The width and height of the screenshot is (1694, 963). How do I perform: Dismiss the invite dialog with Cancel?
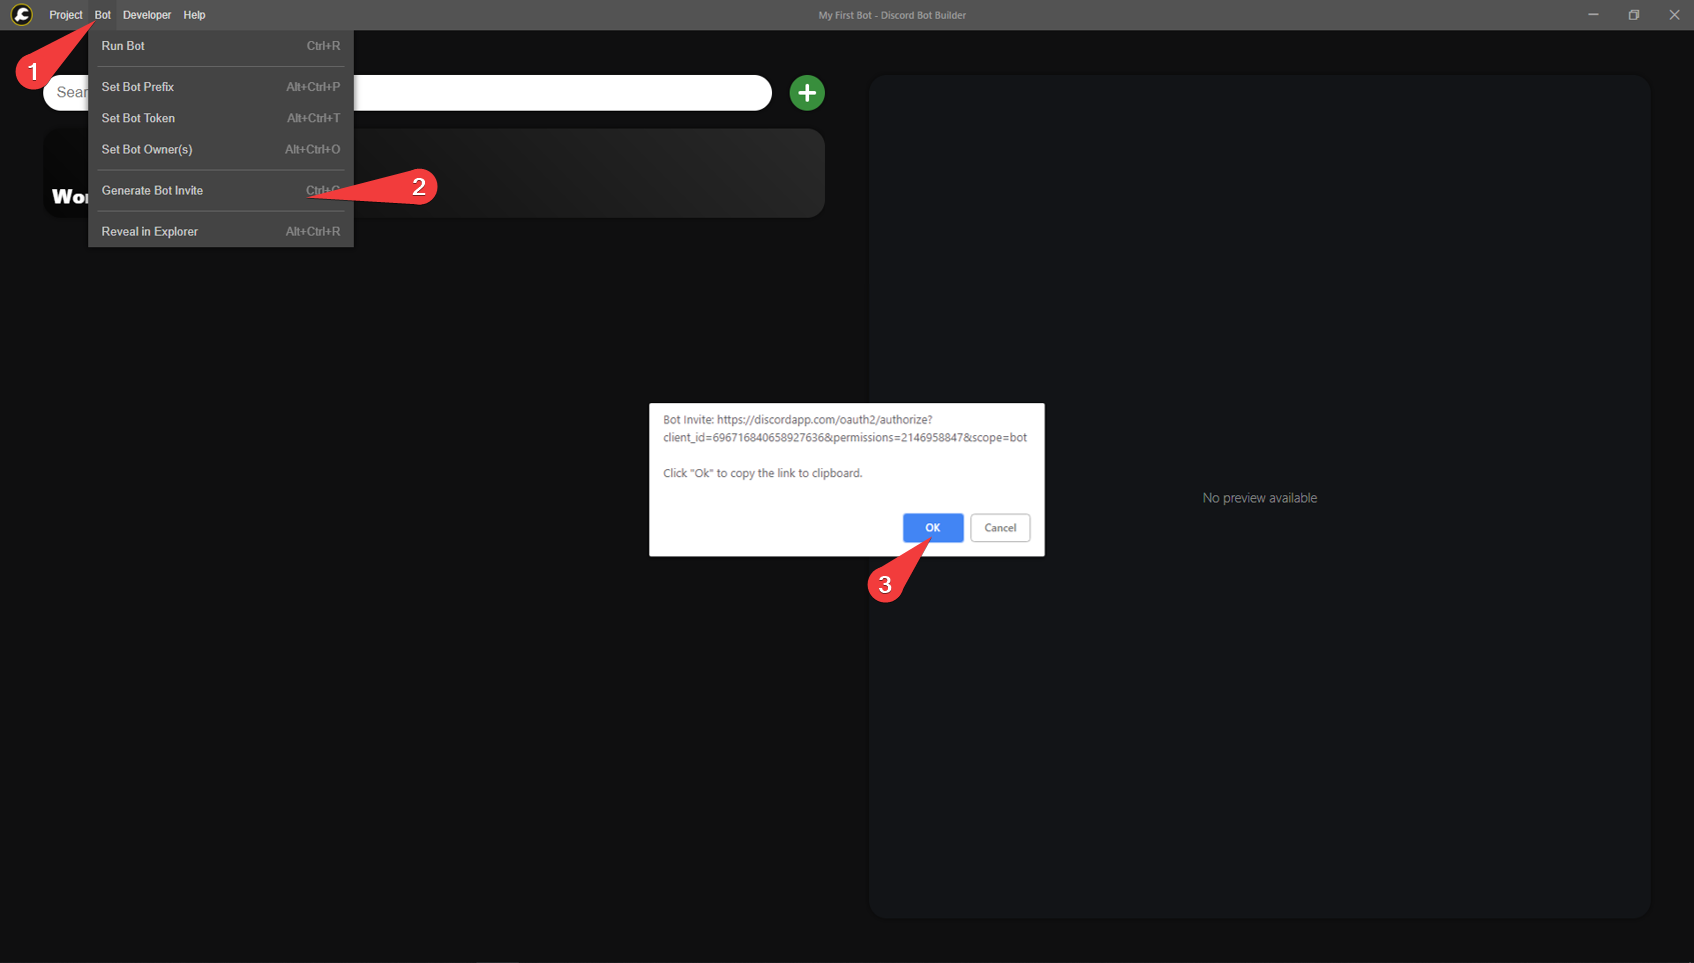(x=1000, y=528)
